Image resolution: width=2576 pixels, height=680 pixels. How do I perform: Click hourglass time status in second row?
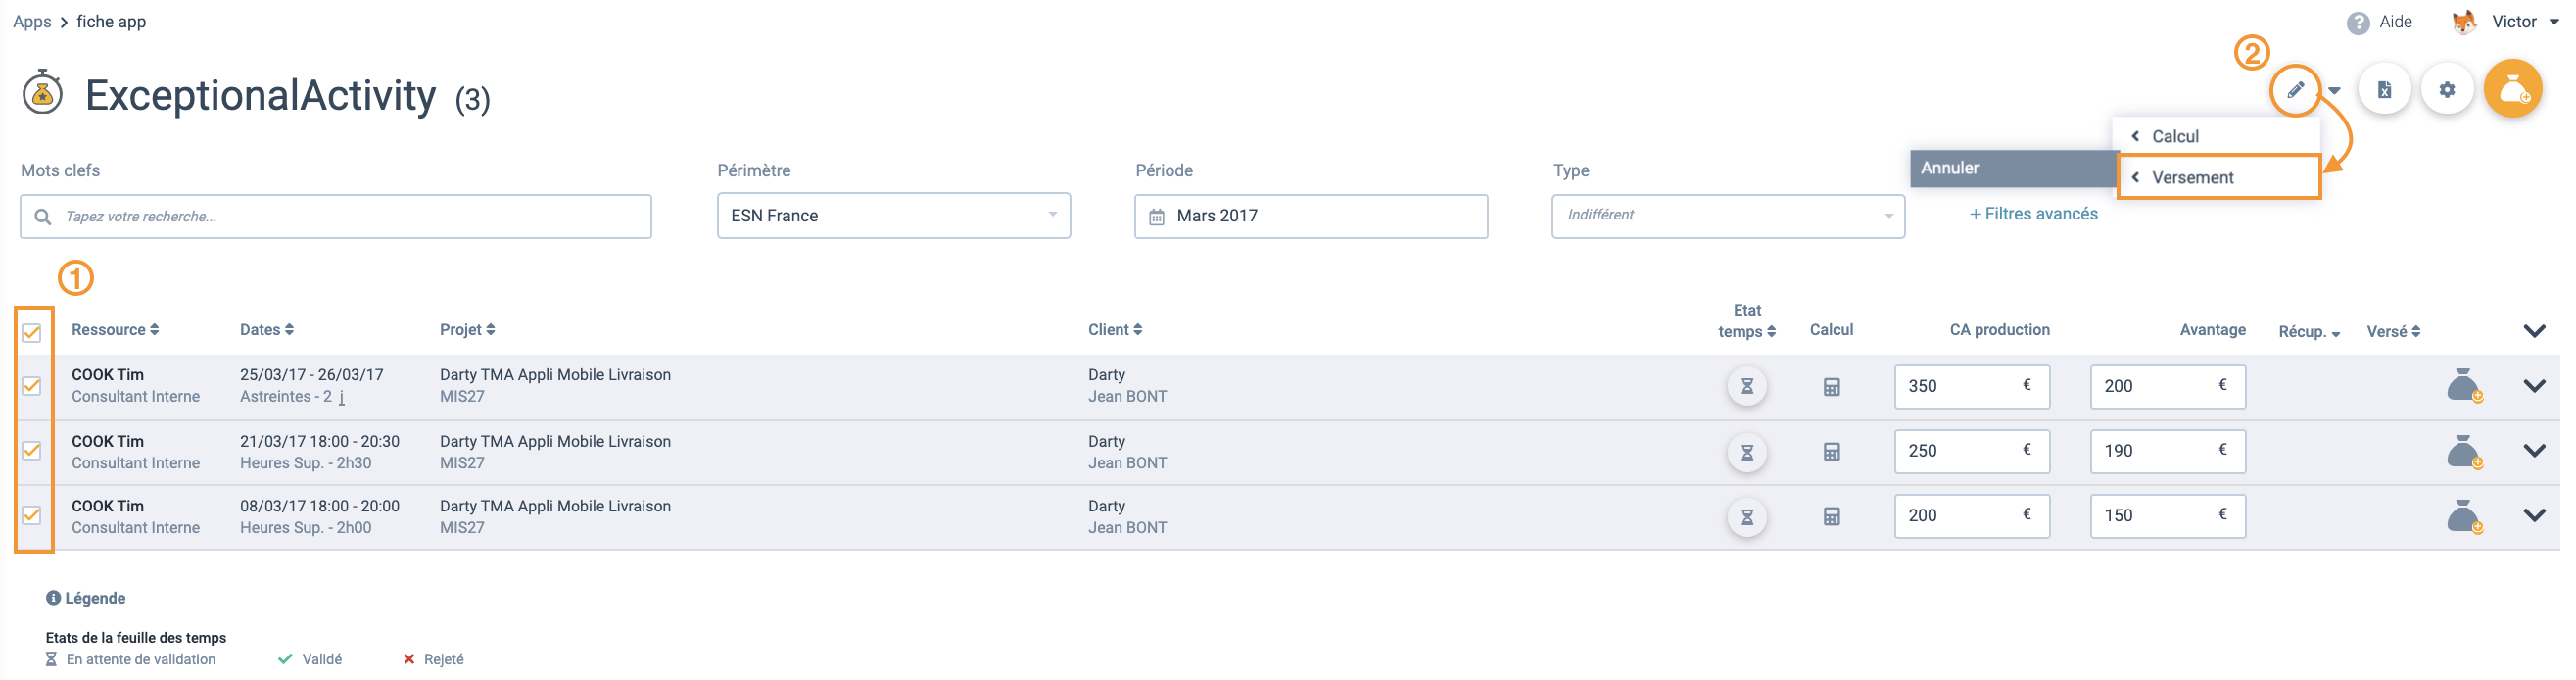[x=1747, y=452]
